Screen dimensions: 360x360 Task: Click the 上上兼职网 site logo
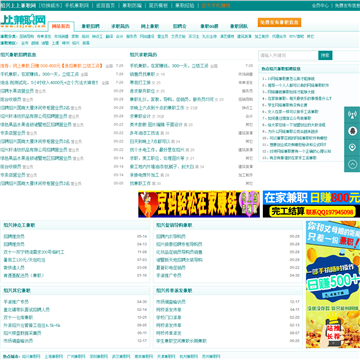(23, 21)
